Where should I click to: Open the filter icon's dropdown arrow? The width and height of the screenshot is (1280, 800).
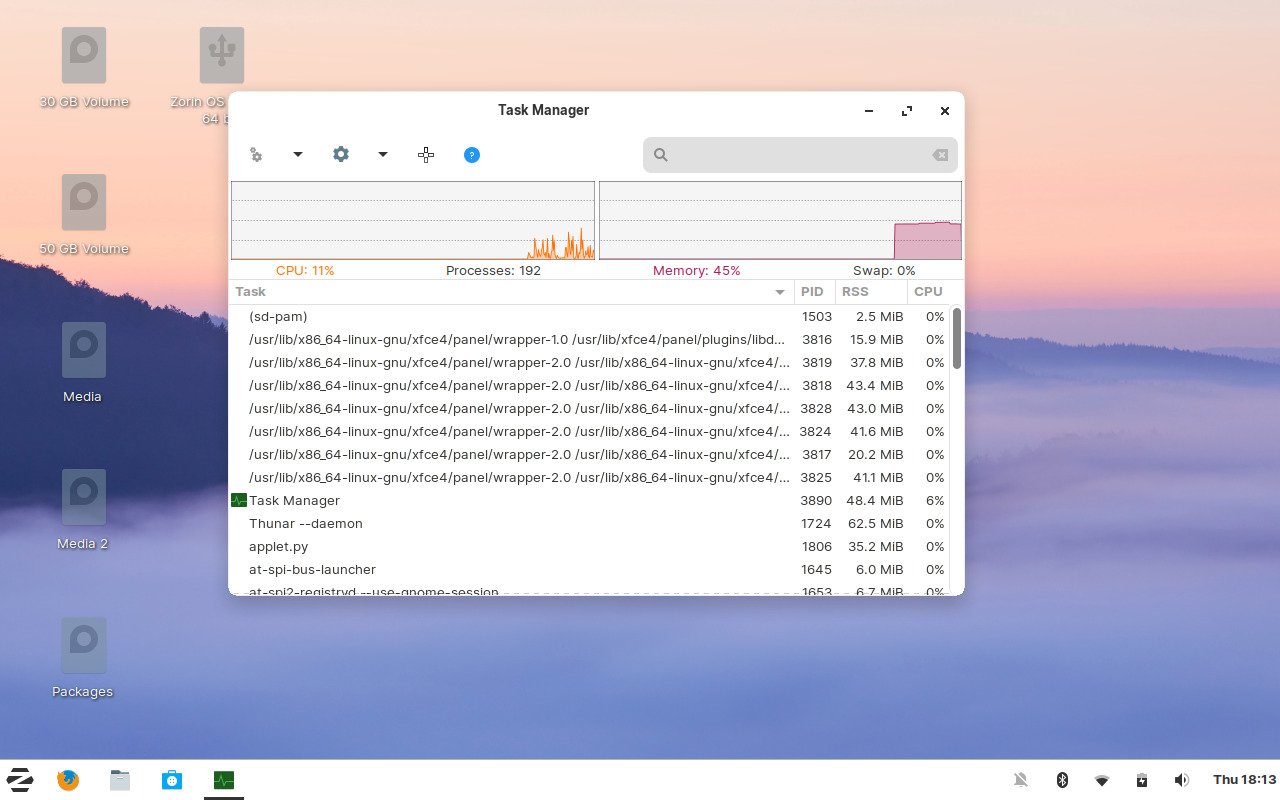[296, 155]
